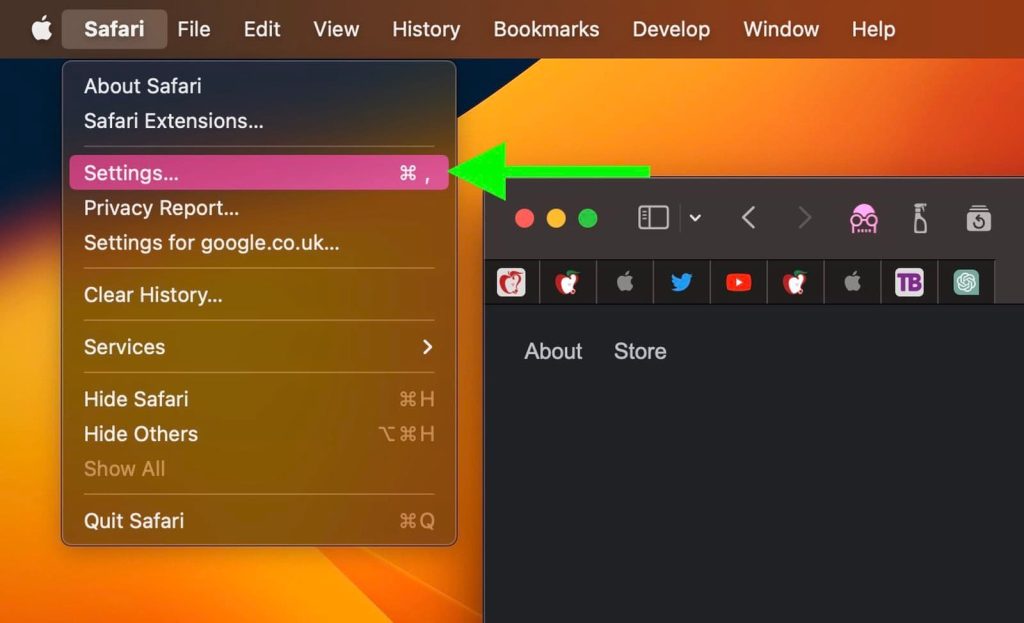Toggle the Safari sidebar icon
Viewport: 1024px width, 623px height.
653,217
